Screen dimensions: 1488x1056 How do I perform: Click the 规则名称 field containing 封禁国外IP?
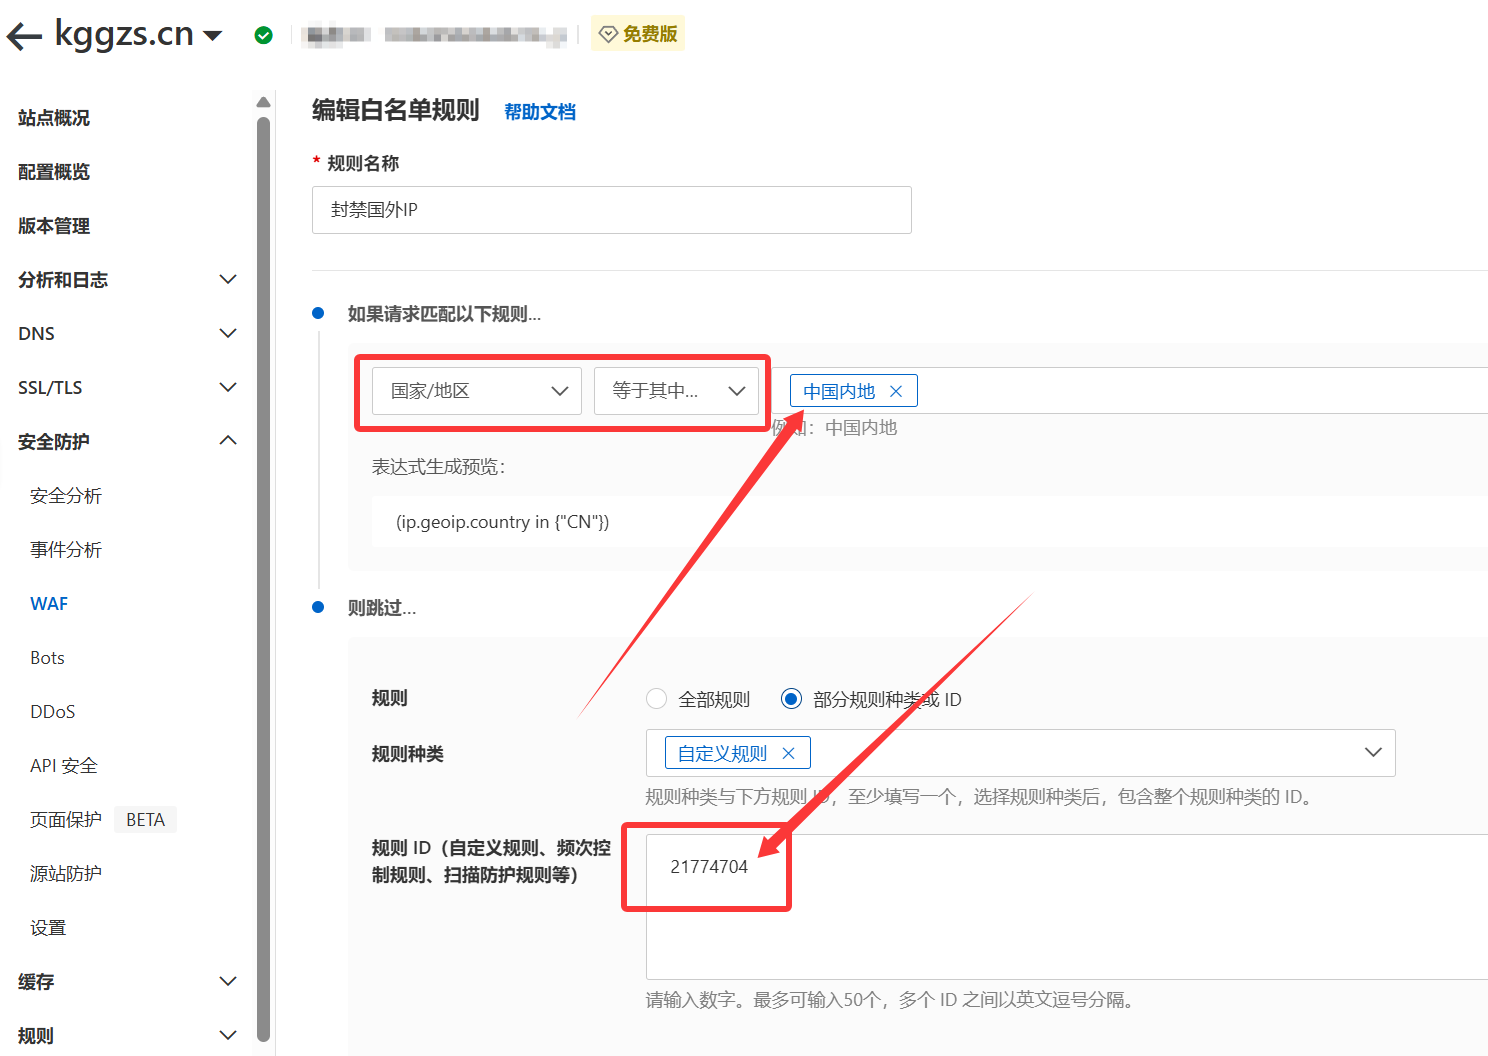tap(611, 210)
